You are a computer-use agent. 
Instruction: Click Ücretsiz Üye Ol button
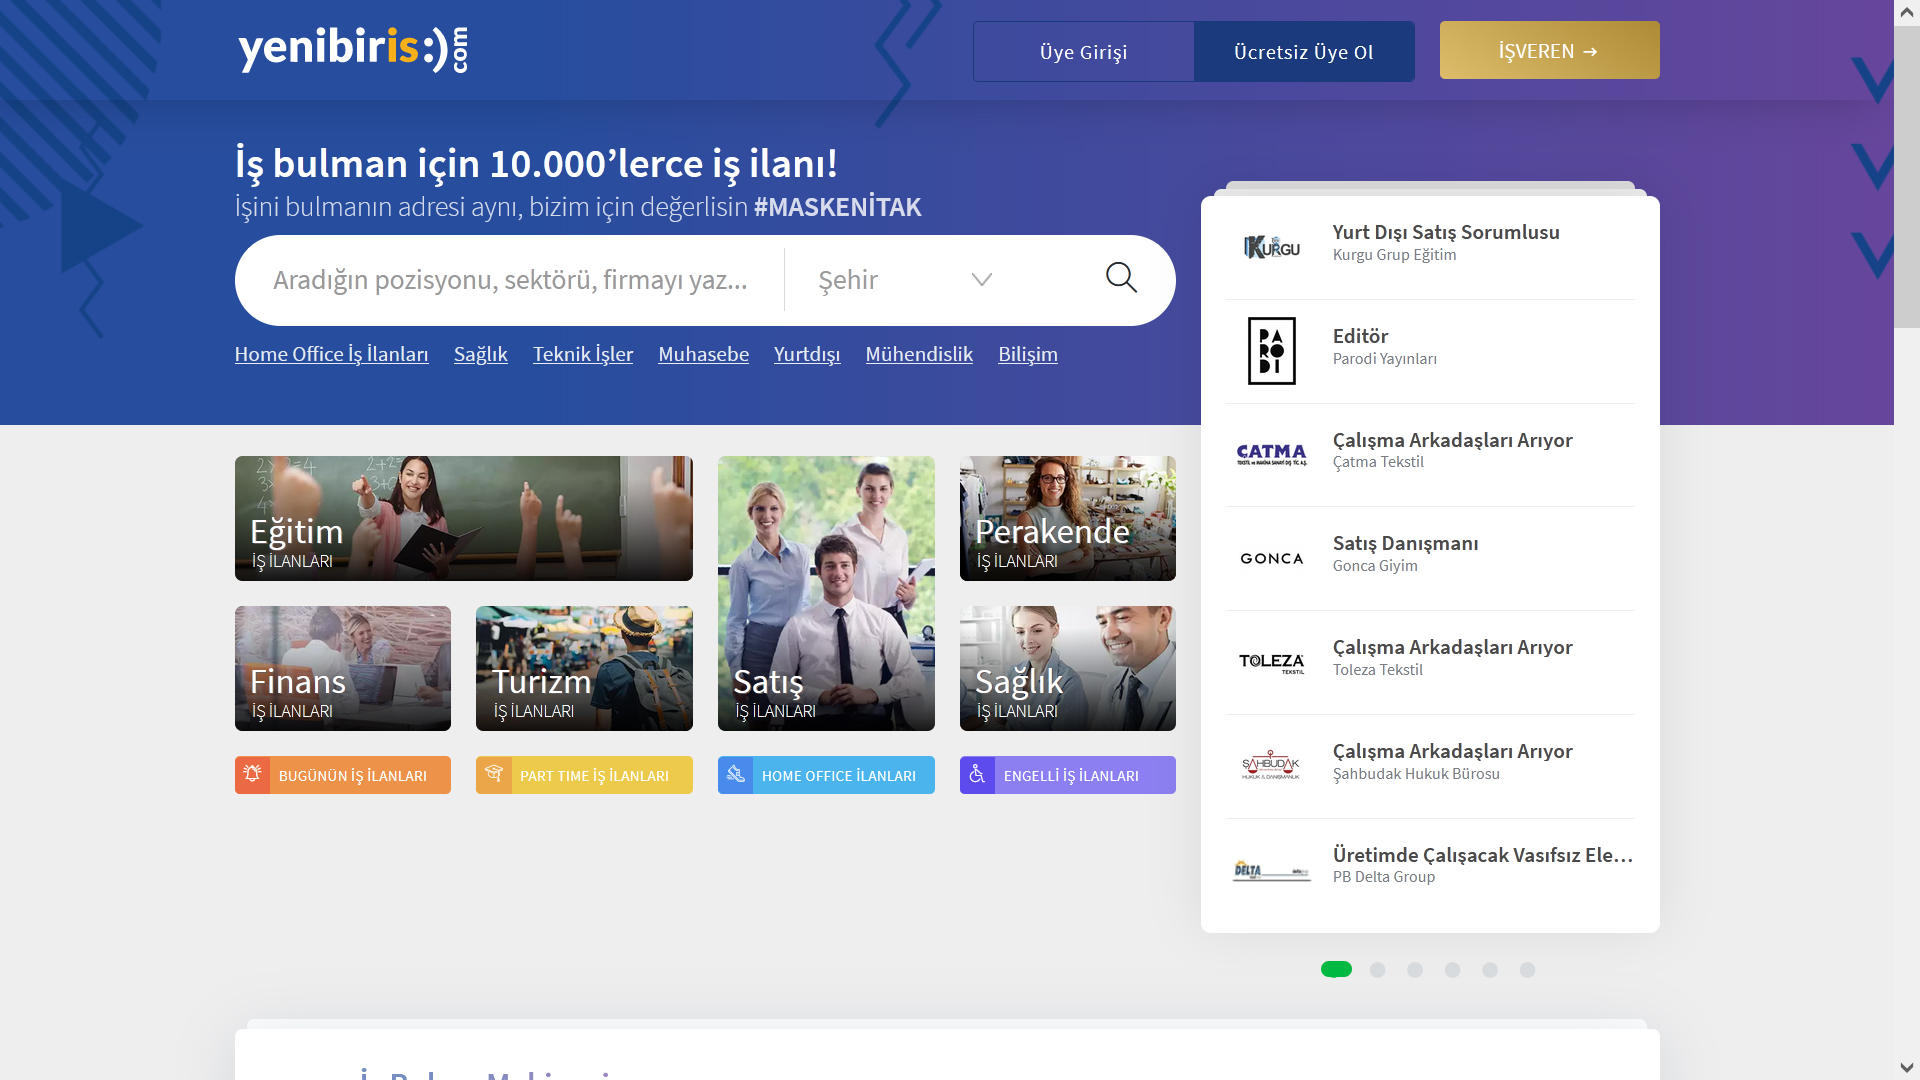tap(1304, 51)
